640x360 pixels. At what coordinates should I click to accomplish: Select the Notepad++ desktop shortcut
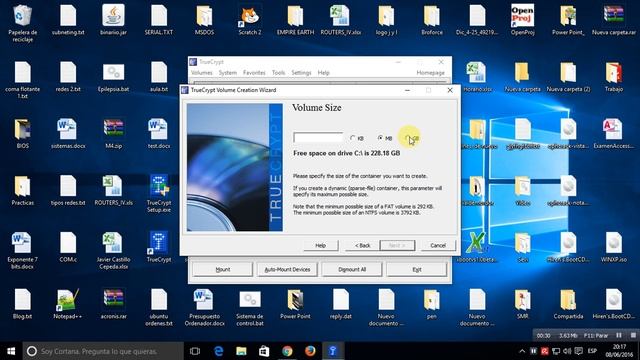(68, 304)
